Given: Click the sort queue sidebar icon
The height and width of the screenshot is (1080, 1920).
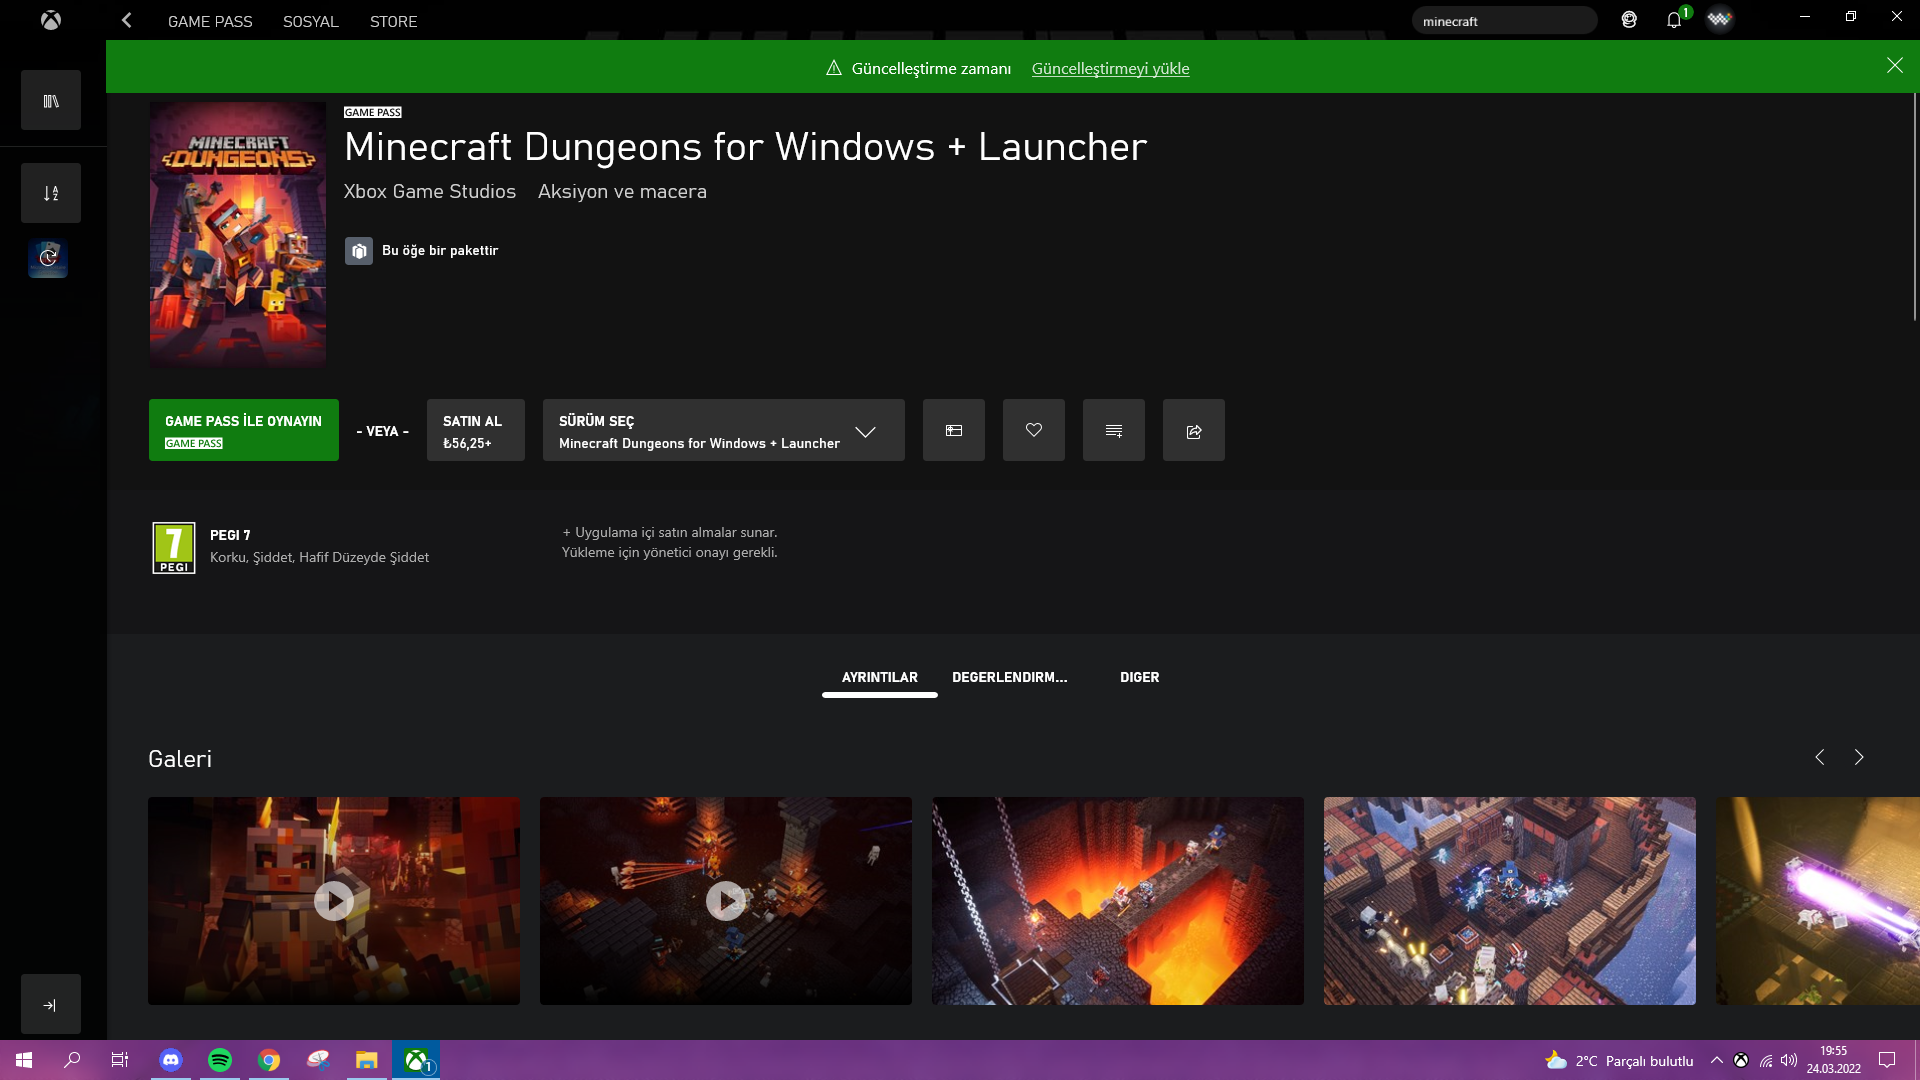Looking at the screenshot, I should pos(51,193).
